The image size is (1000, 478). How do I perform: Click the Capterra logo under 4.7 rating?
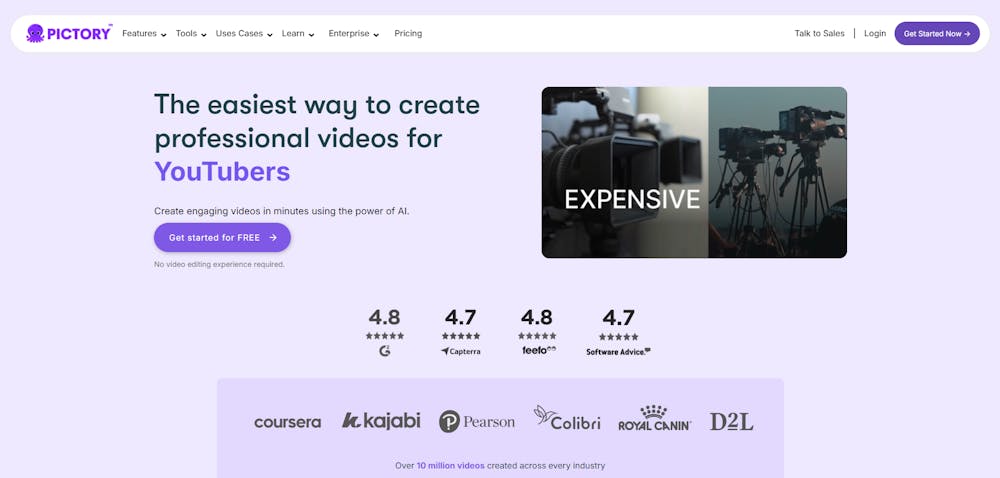(x=460, y=351)
